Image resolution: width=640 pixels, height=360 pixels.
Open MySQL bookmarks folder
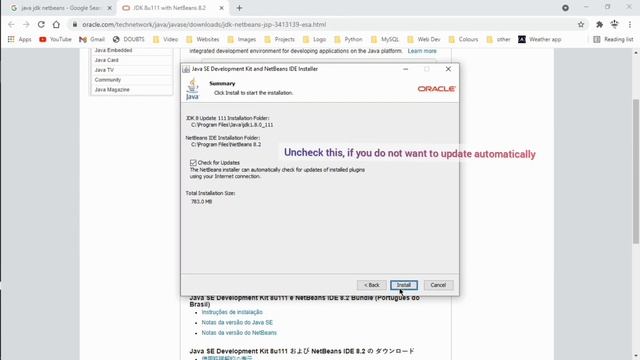(x=385, y=39)
